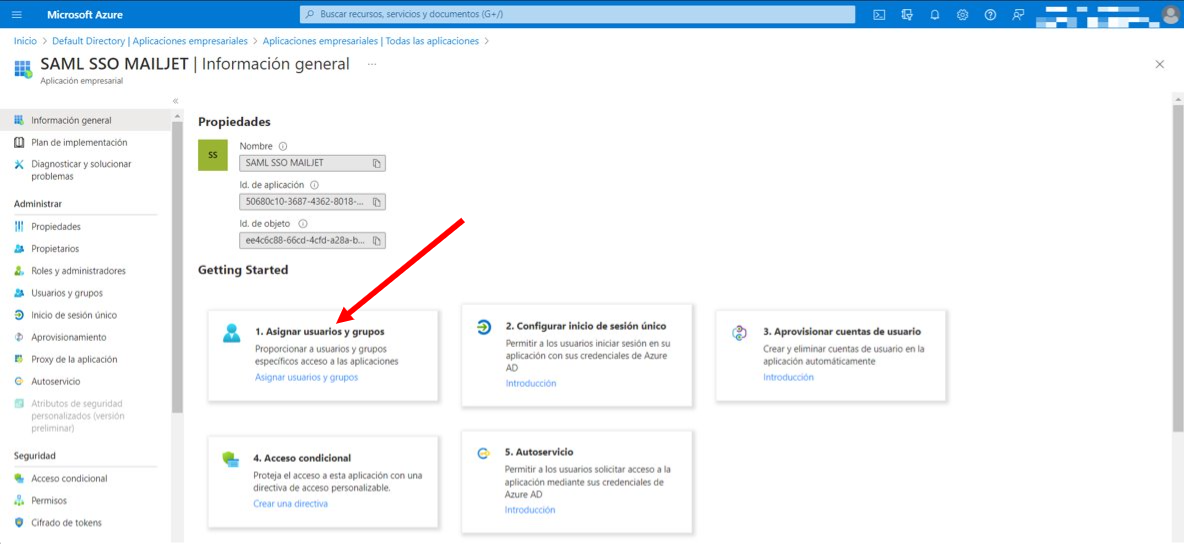The image size is (1184, 544).
Task: Copy the Nombre value SAML SSO MAILJET
Action: (377, 162)
